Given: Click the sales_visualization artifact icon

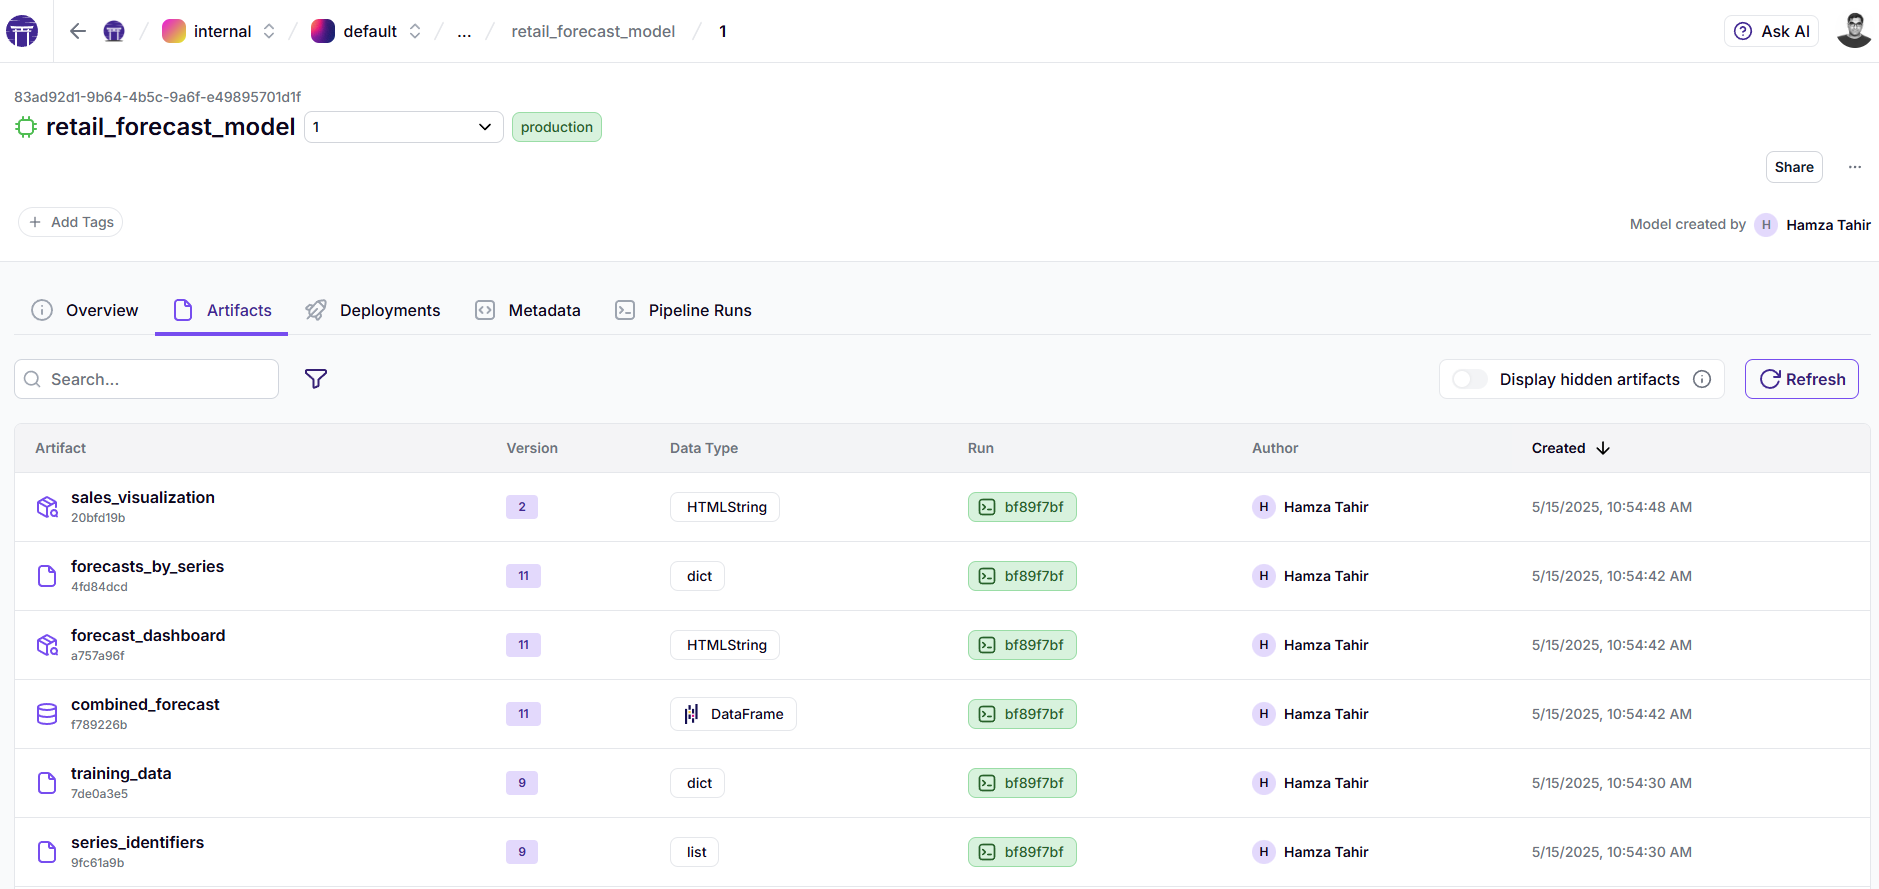Looking at the screenshot, I should [x=47, y=507].
